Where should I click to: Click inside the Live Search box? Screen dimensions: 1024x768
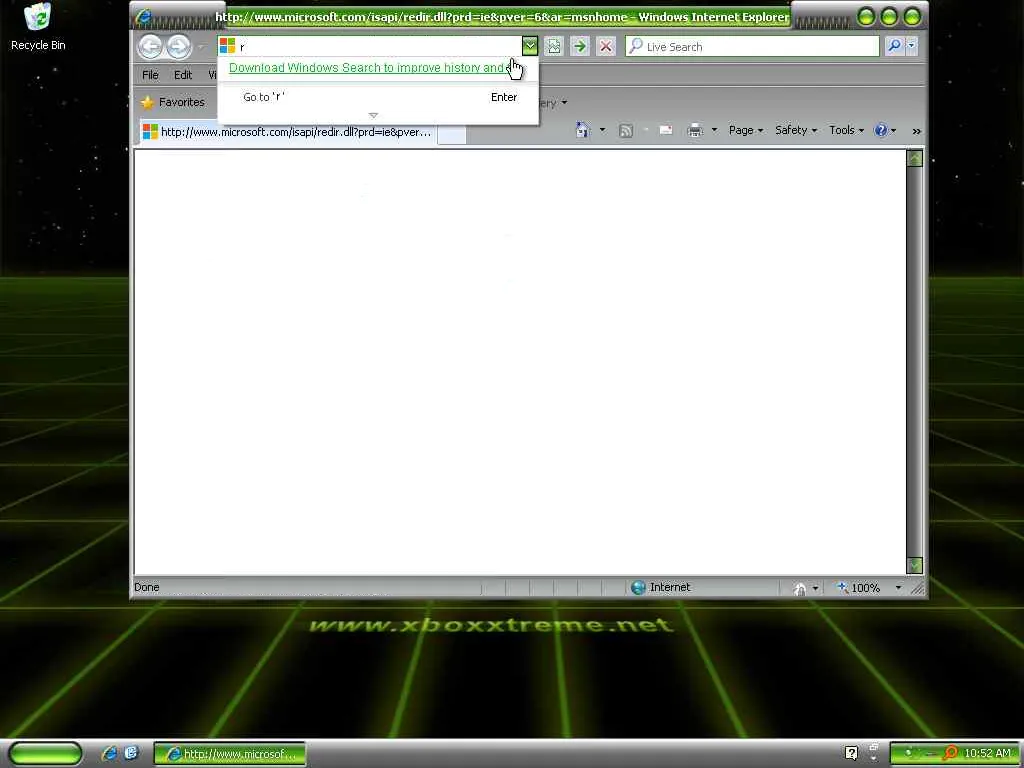(752, 46)
